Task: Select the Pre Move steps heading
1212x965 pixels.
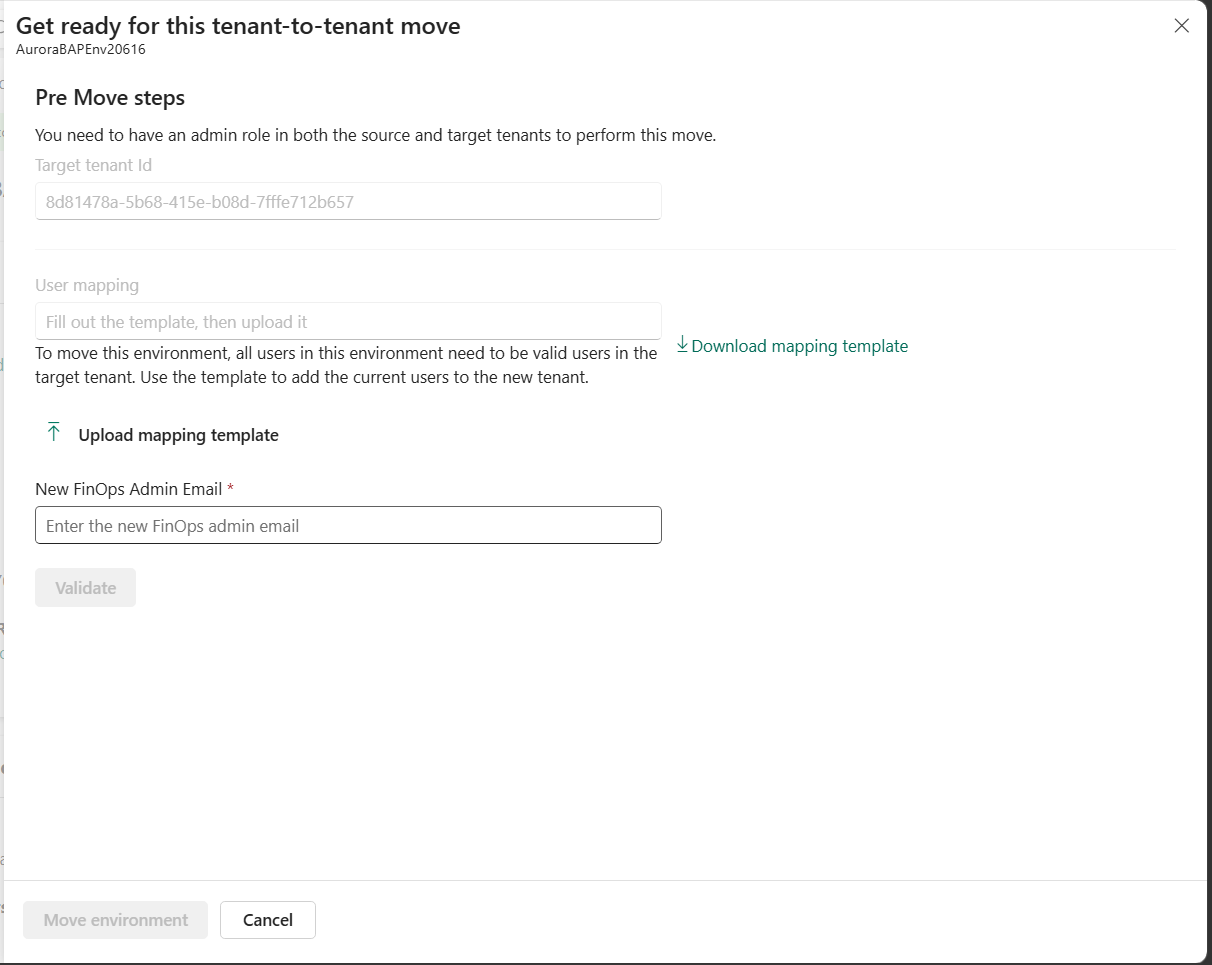Action: (110, 98)
